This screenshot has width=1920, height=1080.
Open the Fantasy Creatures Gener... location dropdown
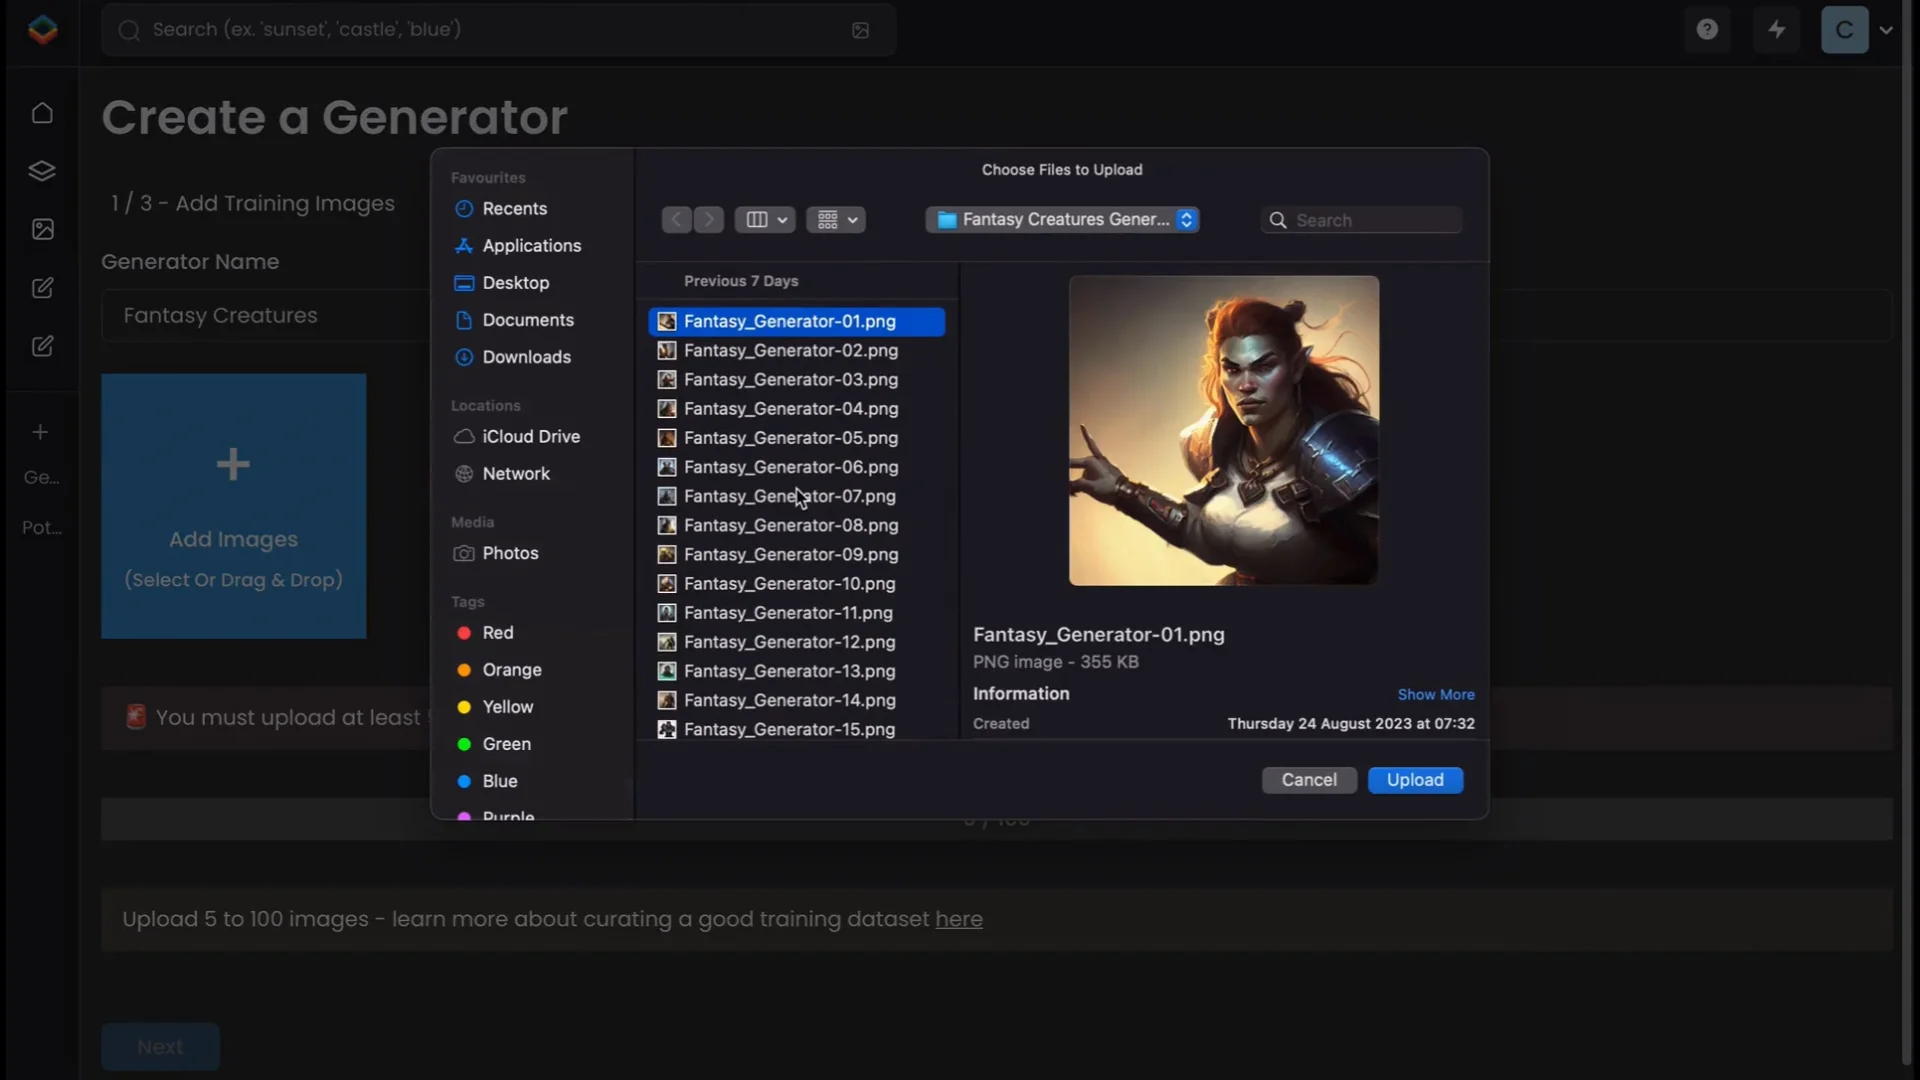(1062, 219)
